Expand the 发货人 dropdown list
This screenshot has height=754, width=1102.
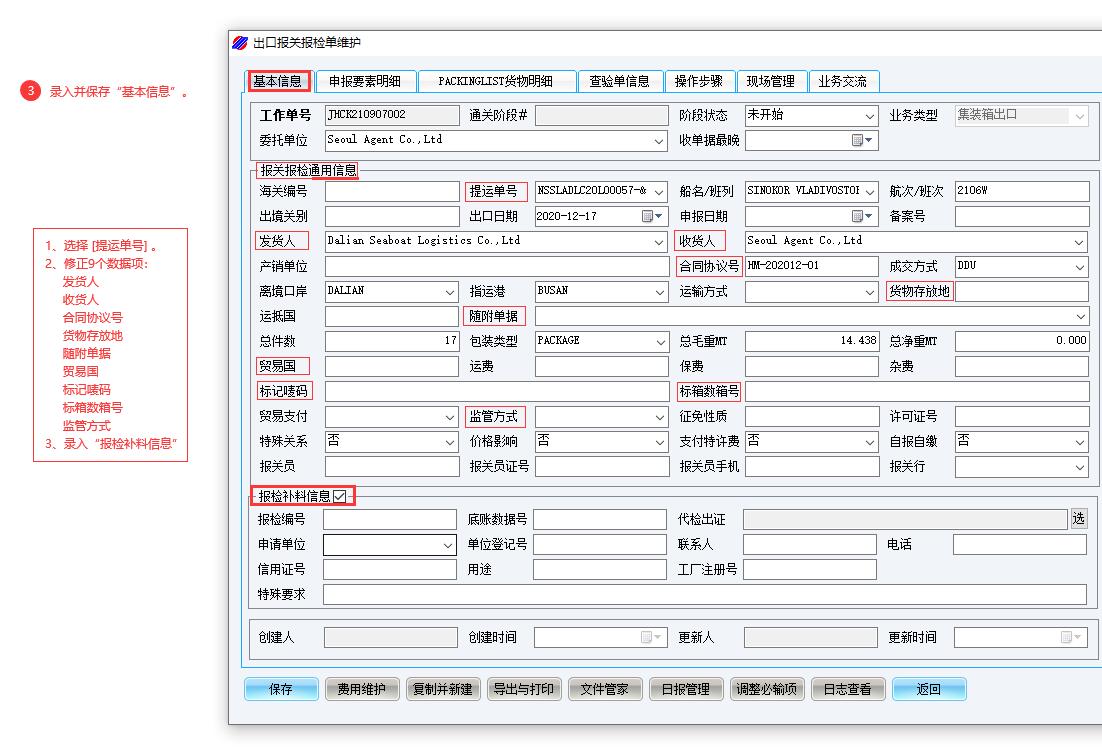tap(659, 242)
